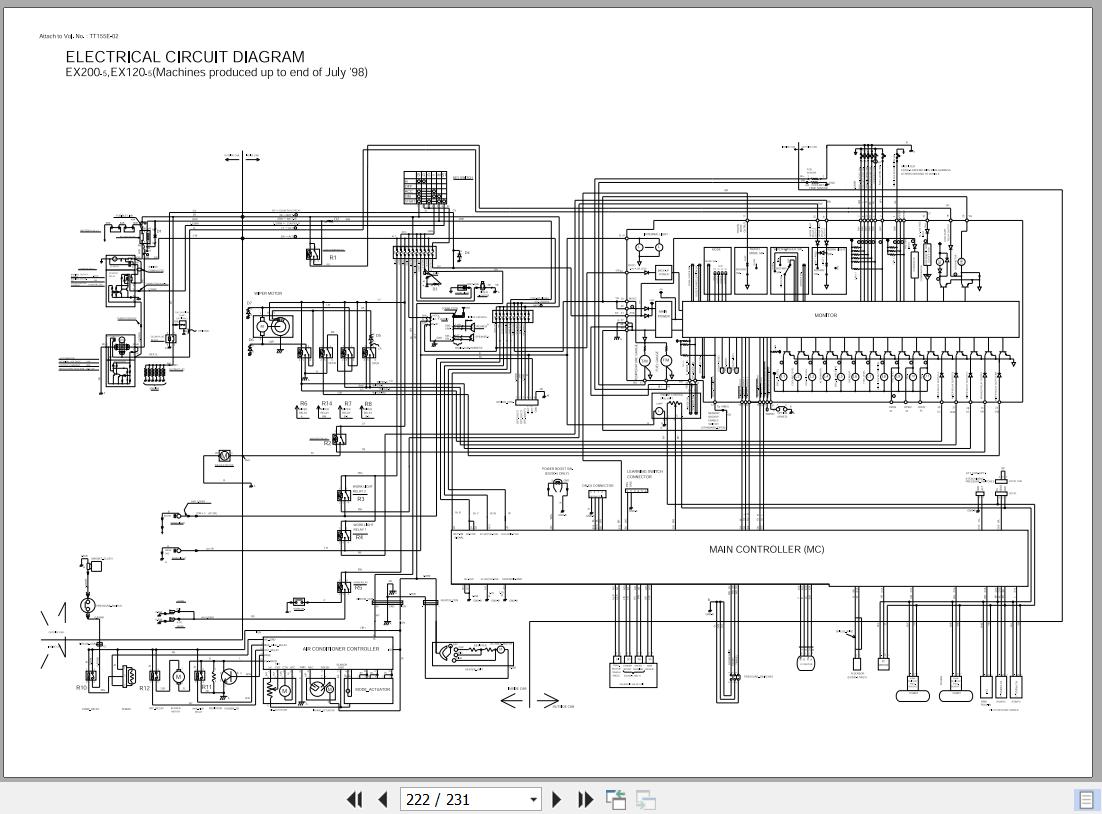Click the EX200-5, EX120-5 subtitle line

(x=216, y=72)
